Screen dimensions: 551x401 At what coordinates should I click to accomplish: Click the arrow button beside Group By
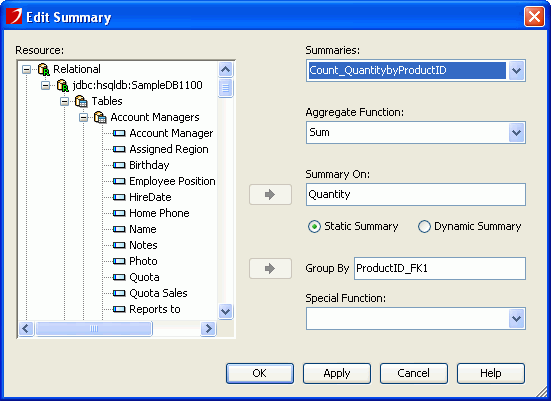[x=270, y=269]
